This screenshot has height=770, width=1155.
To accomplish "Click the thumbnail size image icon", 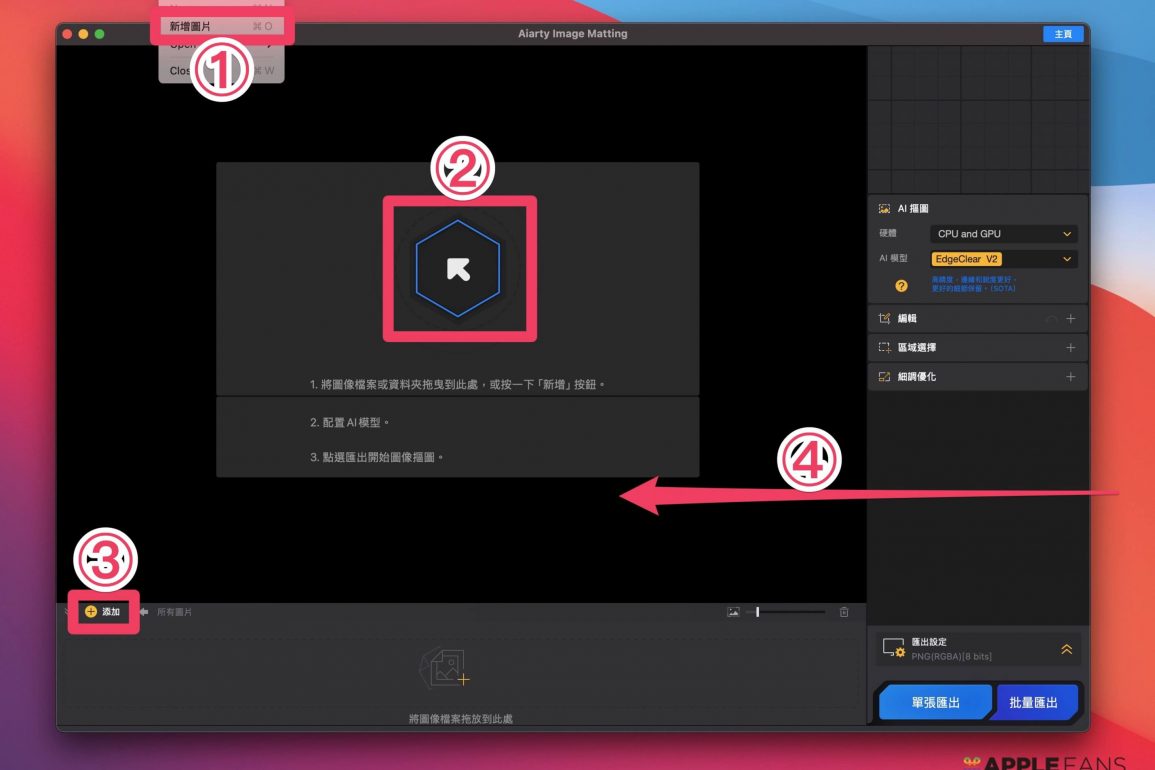I will point(733,612).
